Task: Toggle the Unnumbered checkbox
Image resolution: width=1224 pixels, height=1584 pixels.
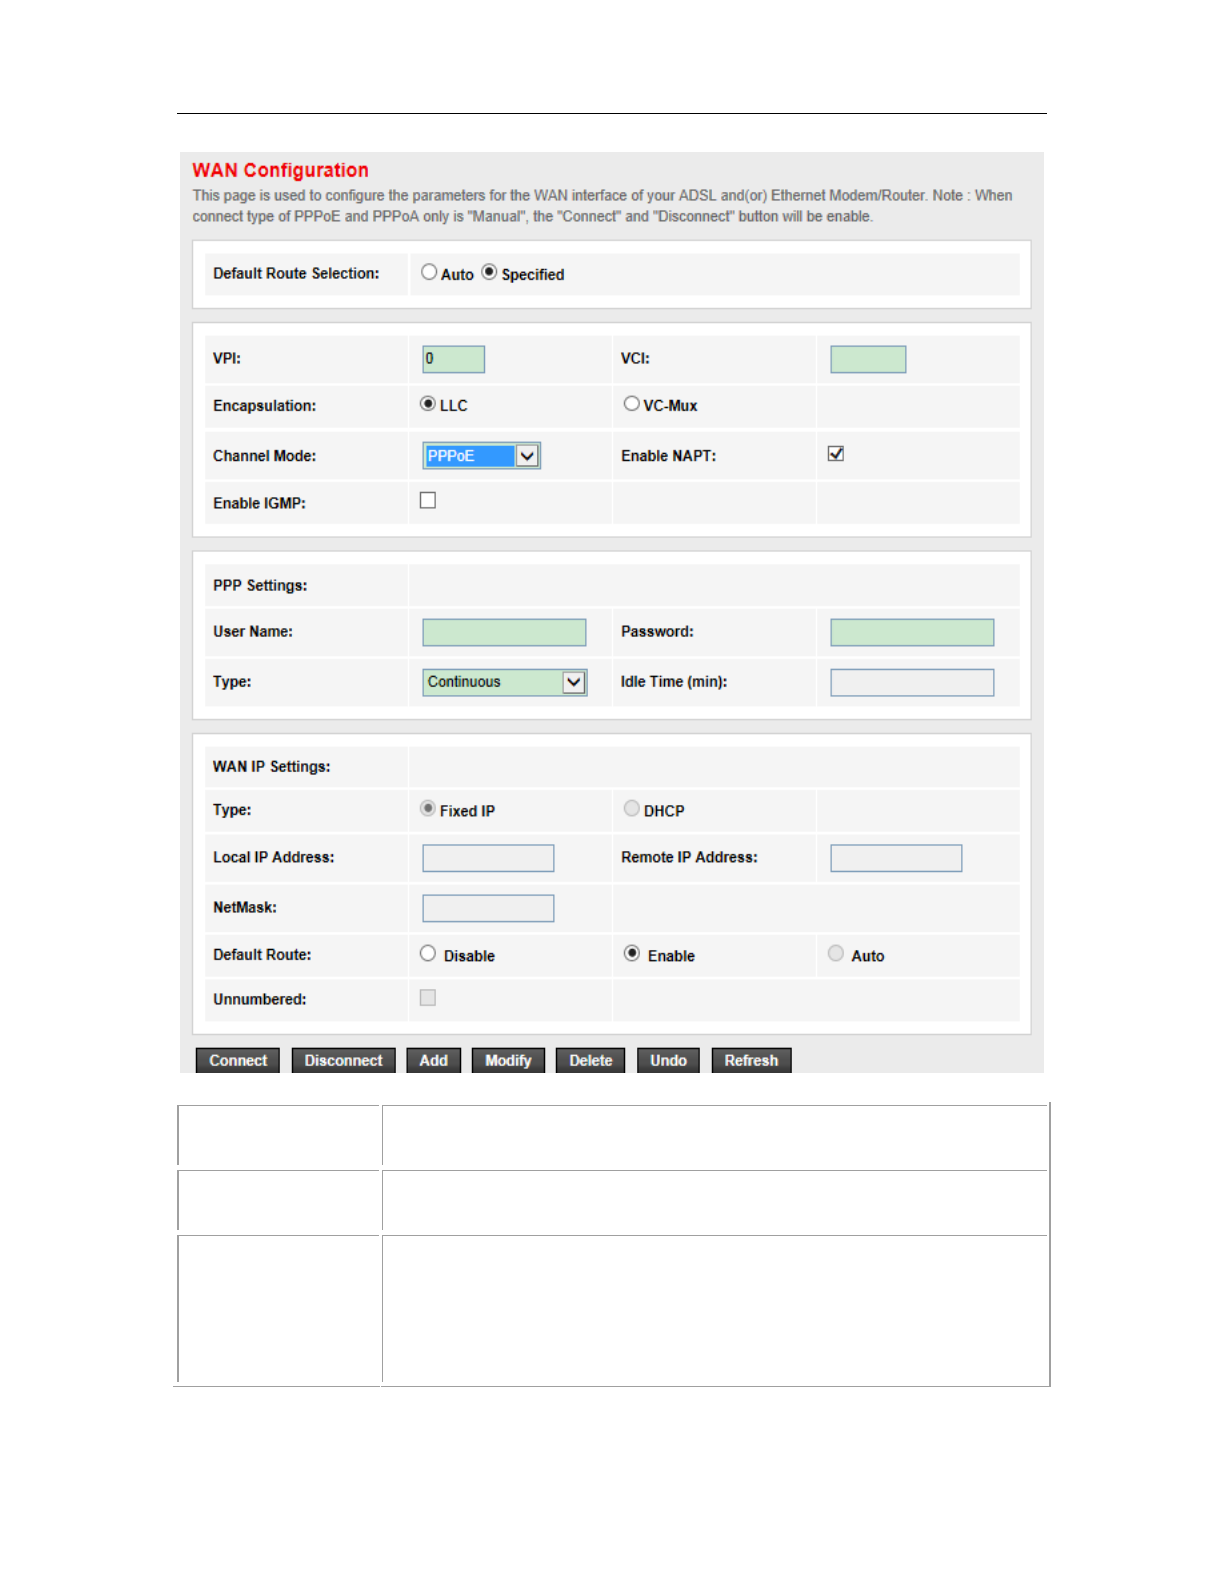Action: [428, 998]
